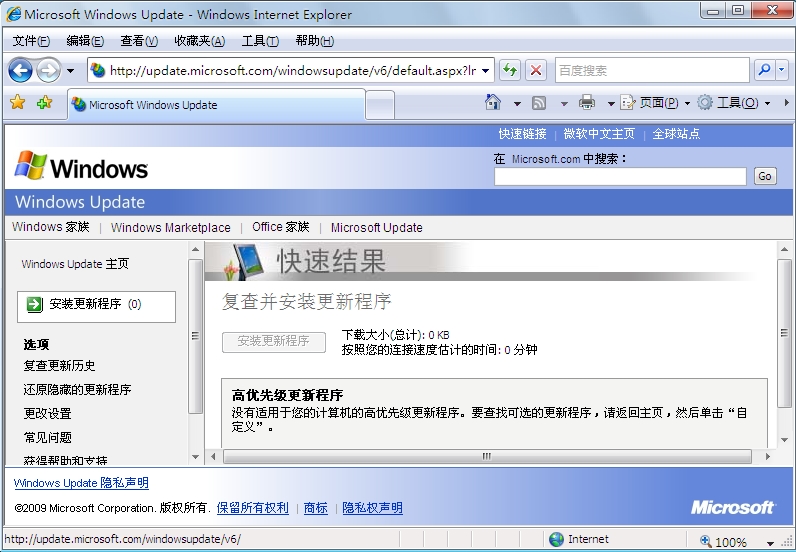Select the Microsoft Windows Update tab
Viewport: 796px width, 552px height.
[216, 105]
